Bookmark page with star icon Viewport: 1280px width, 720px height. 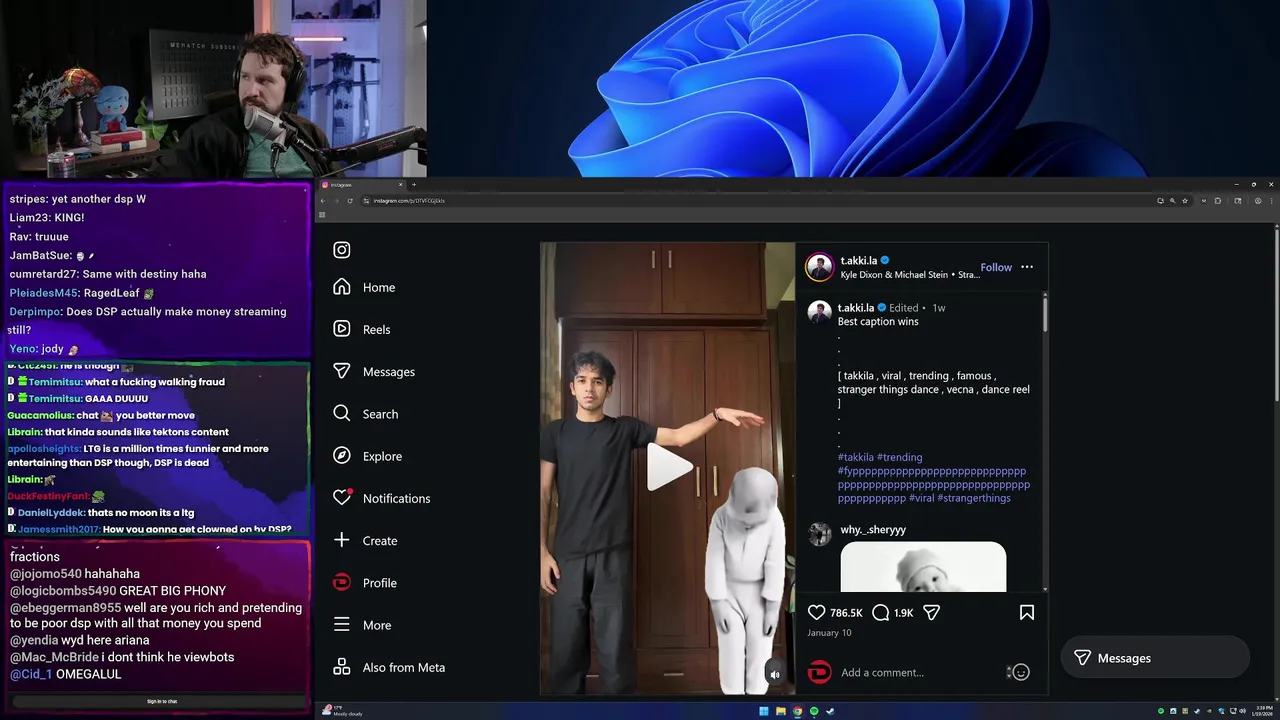click(1185, 201)
